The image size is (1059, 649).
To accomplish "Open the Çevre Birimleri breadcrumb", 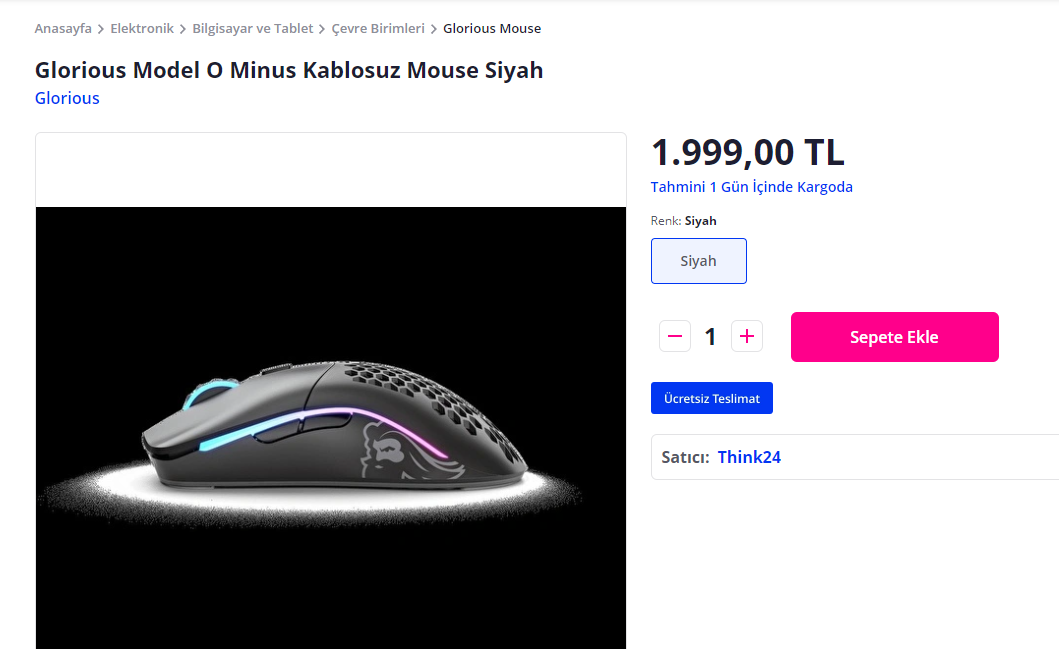I will [378, 29].
